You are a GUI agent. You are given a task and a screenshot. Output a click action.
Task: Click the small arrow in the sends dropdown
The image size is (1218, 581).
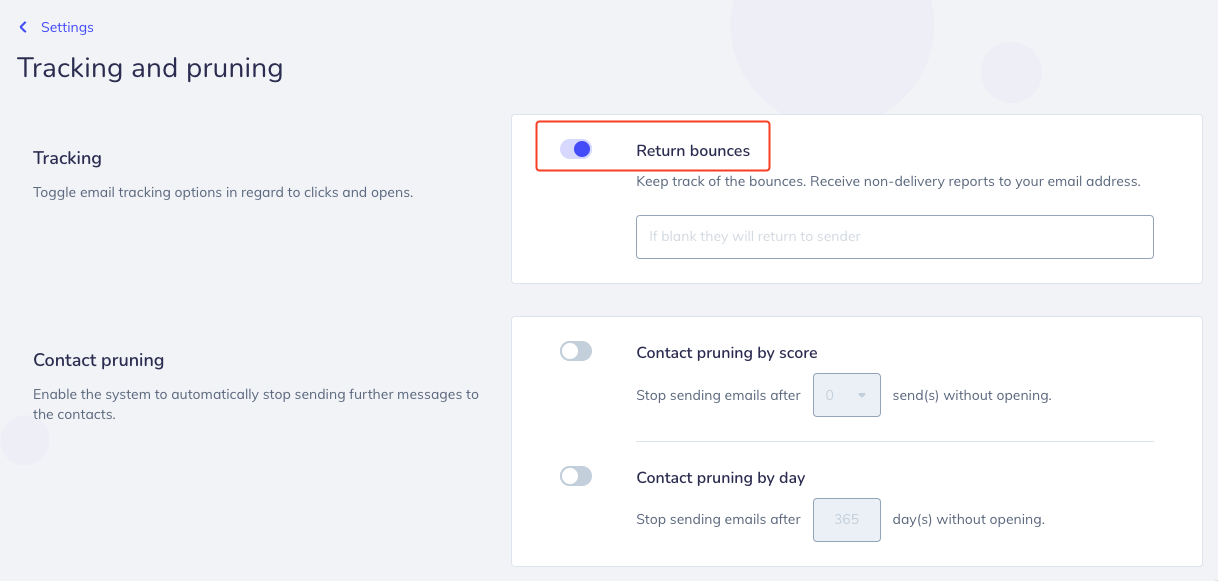(x=862, y=396)
